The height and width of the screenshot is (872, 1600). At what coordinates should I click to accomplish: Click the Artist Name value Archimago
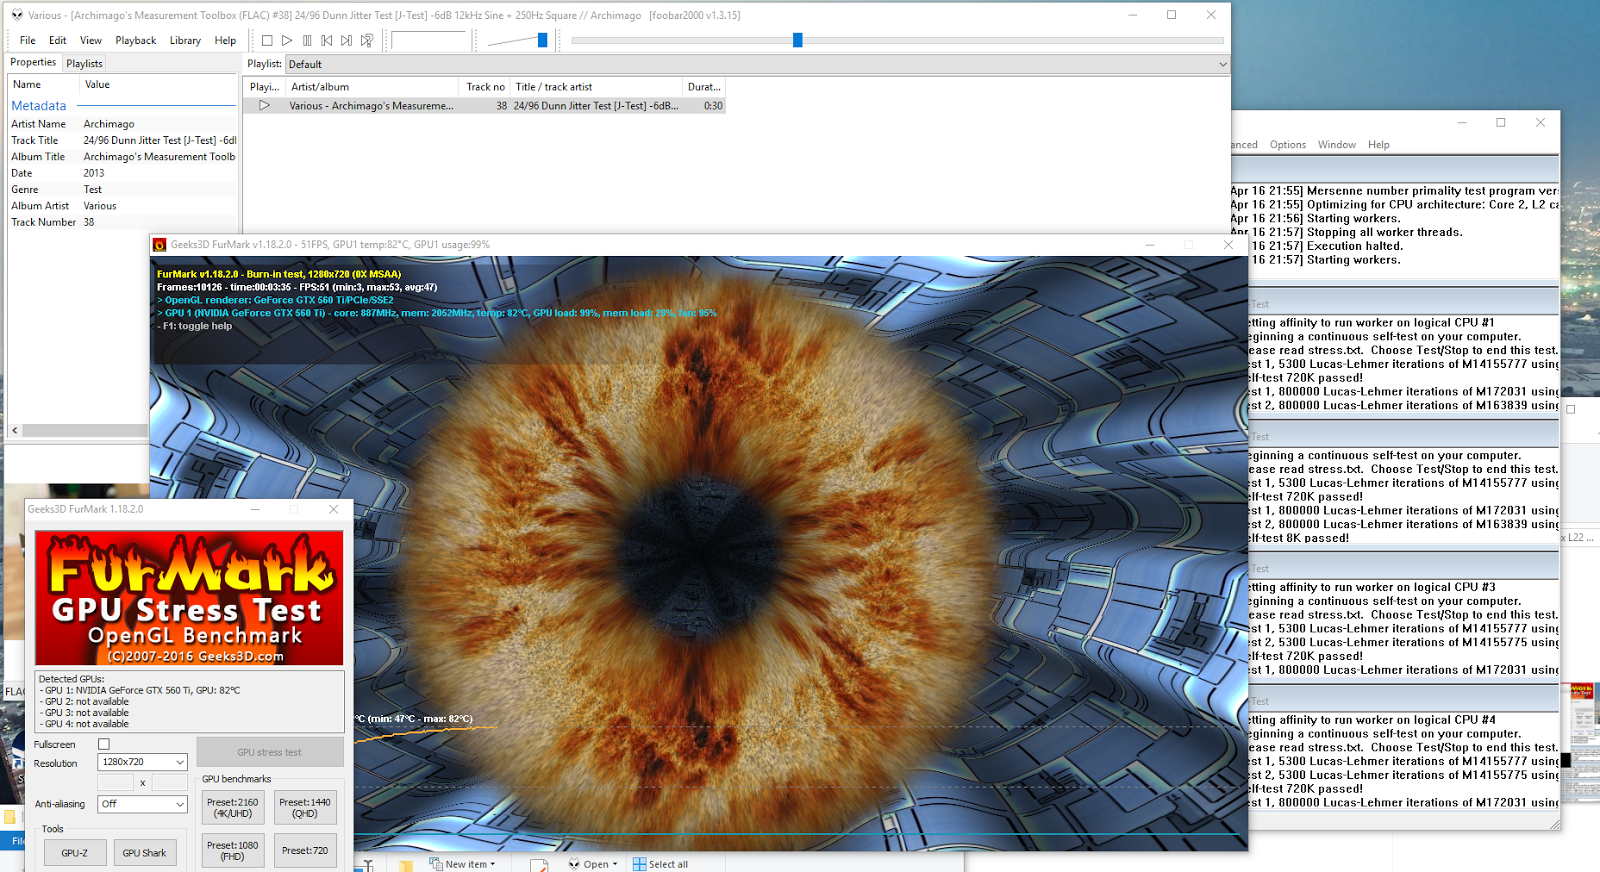(x=109, y=124)
